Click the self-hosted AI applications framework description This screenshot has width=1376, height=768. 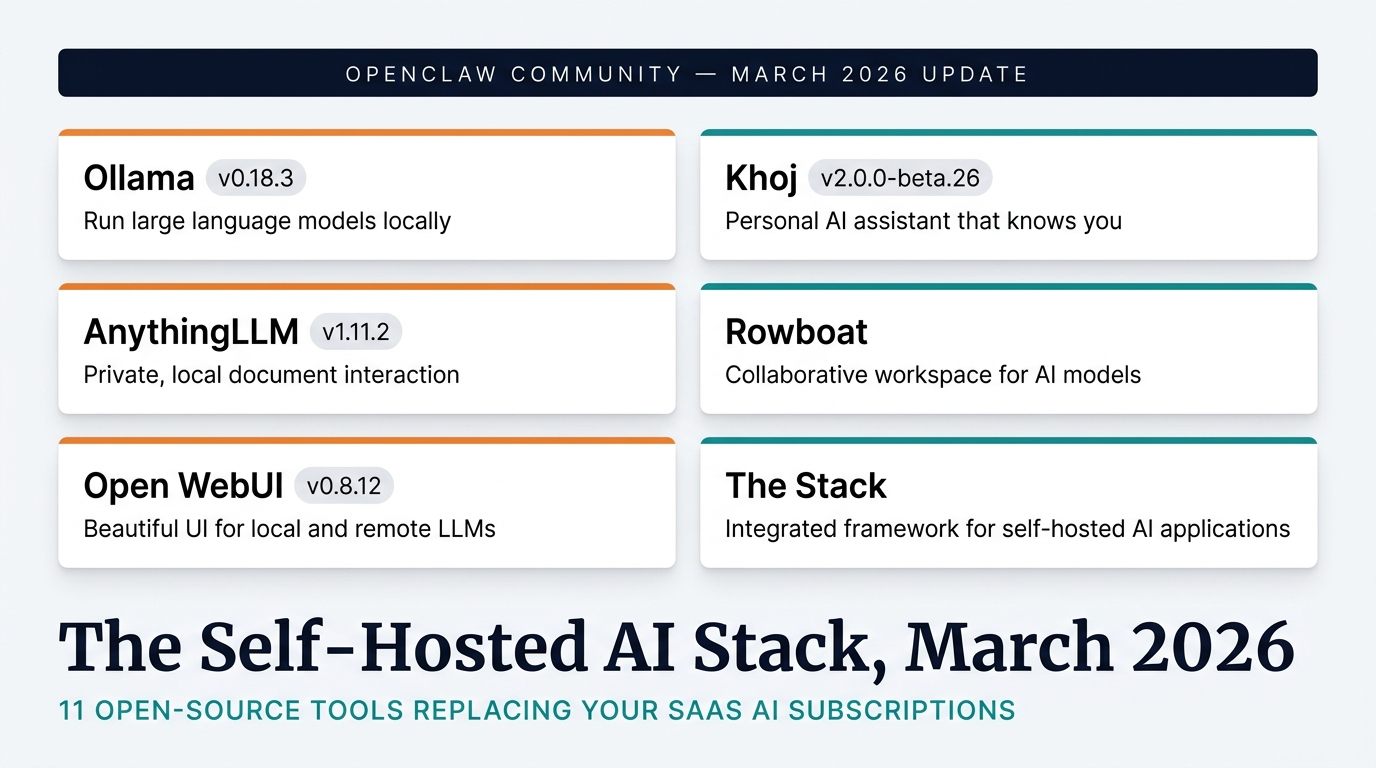point(1007,529)
